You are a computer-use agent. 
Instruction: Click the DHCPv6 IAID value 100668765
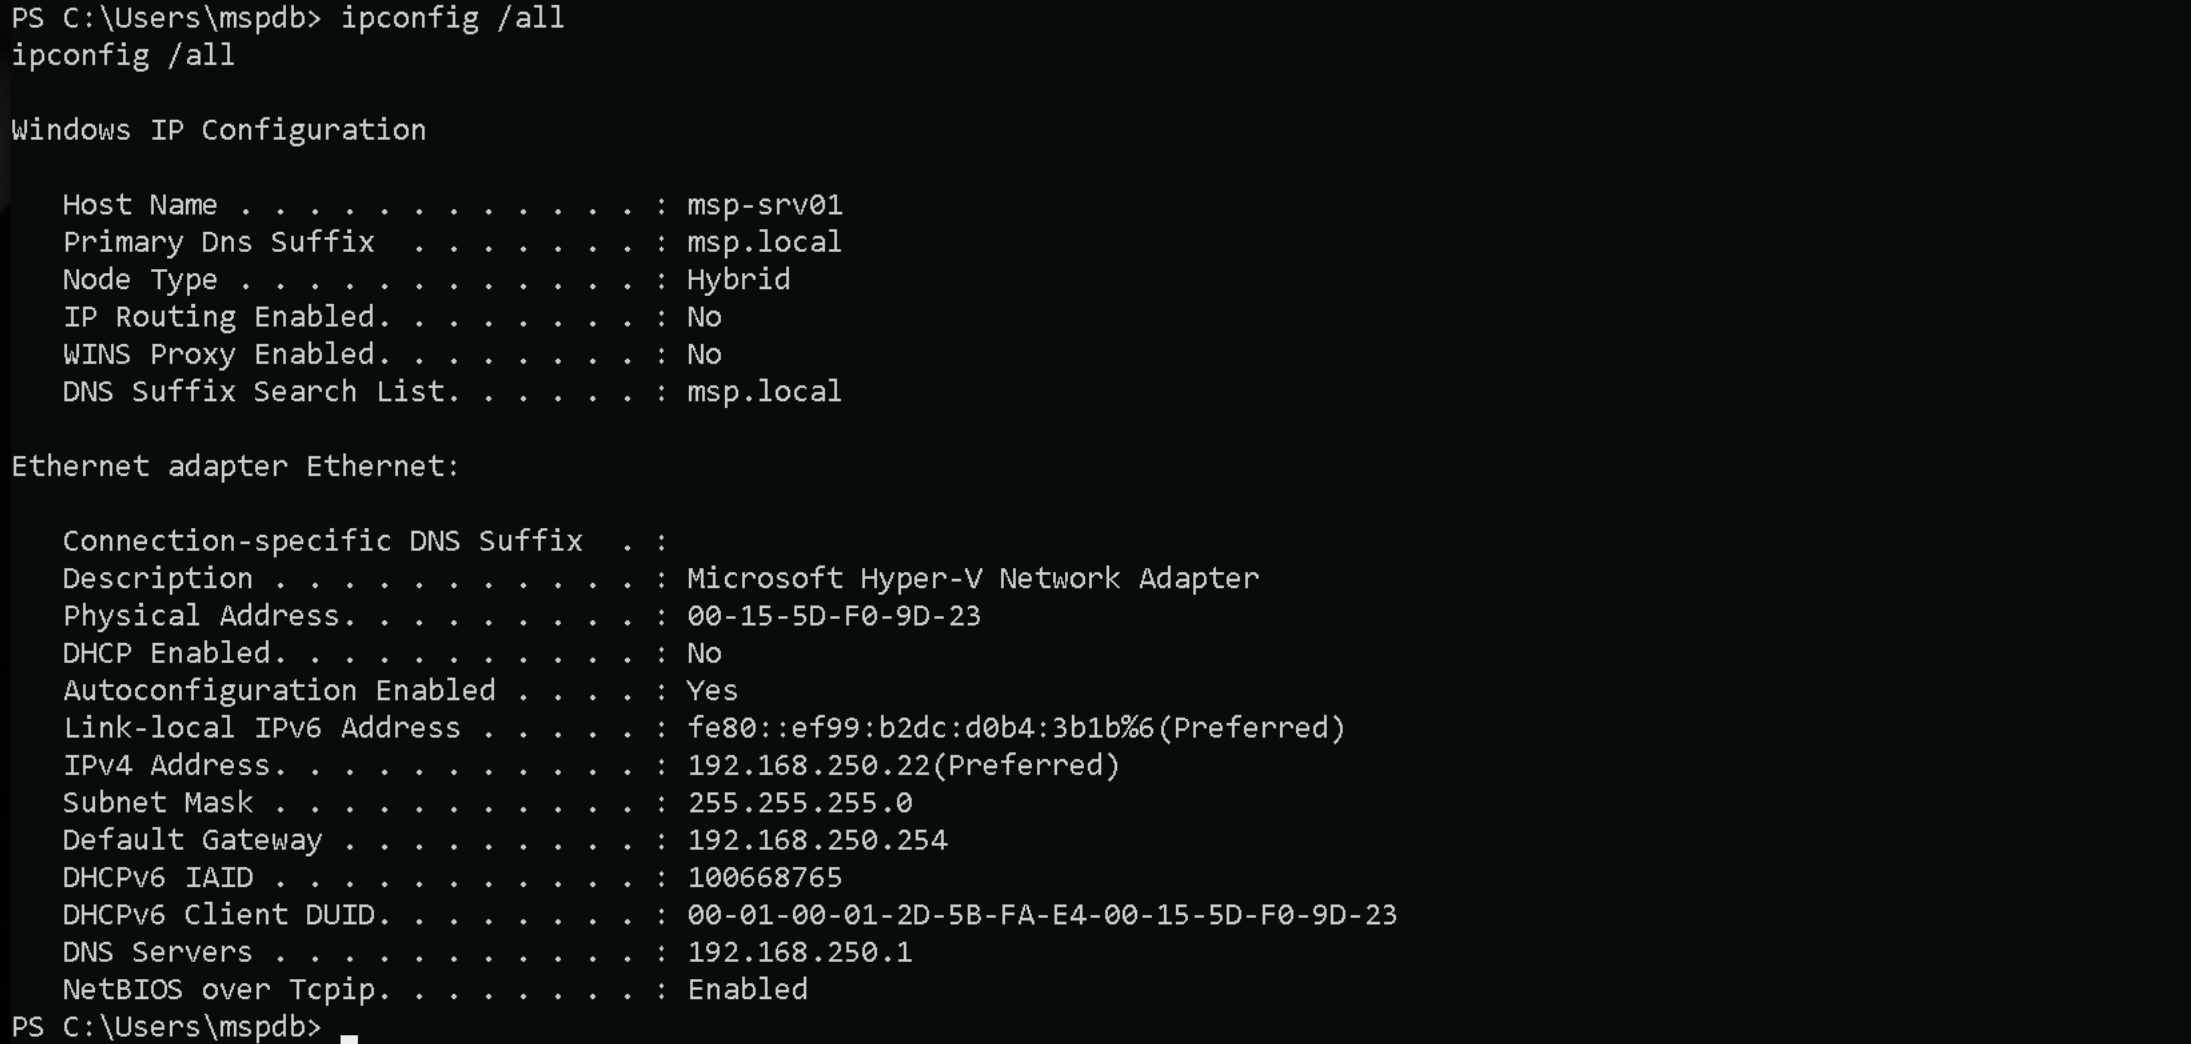coord(764,878)
